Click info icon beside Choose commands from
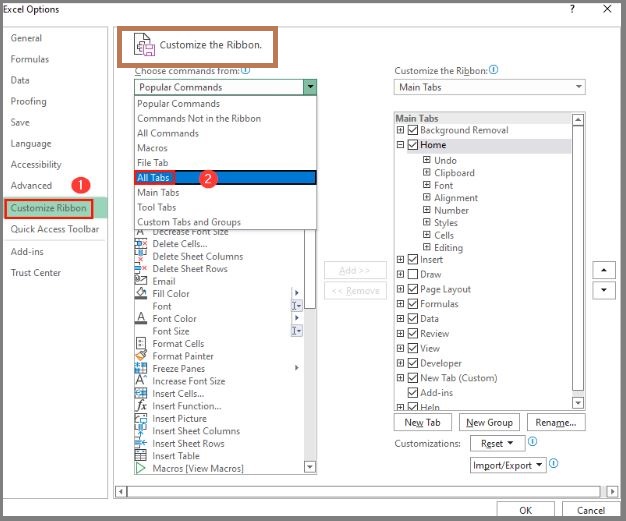The width and height of the screenshot is (626, 521). [246, 70]
